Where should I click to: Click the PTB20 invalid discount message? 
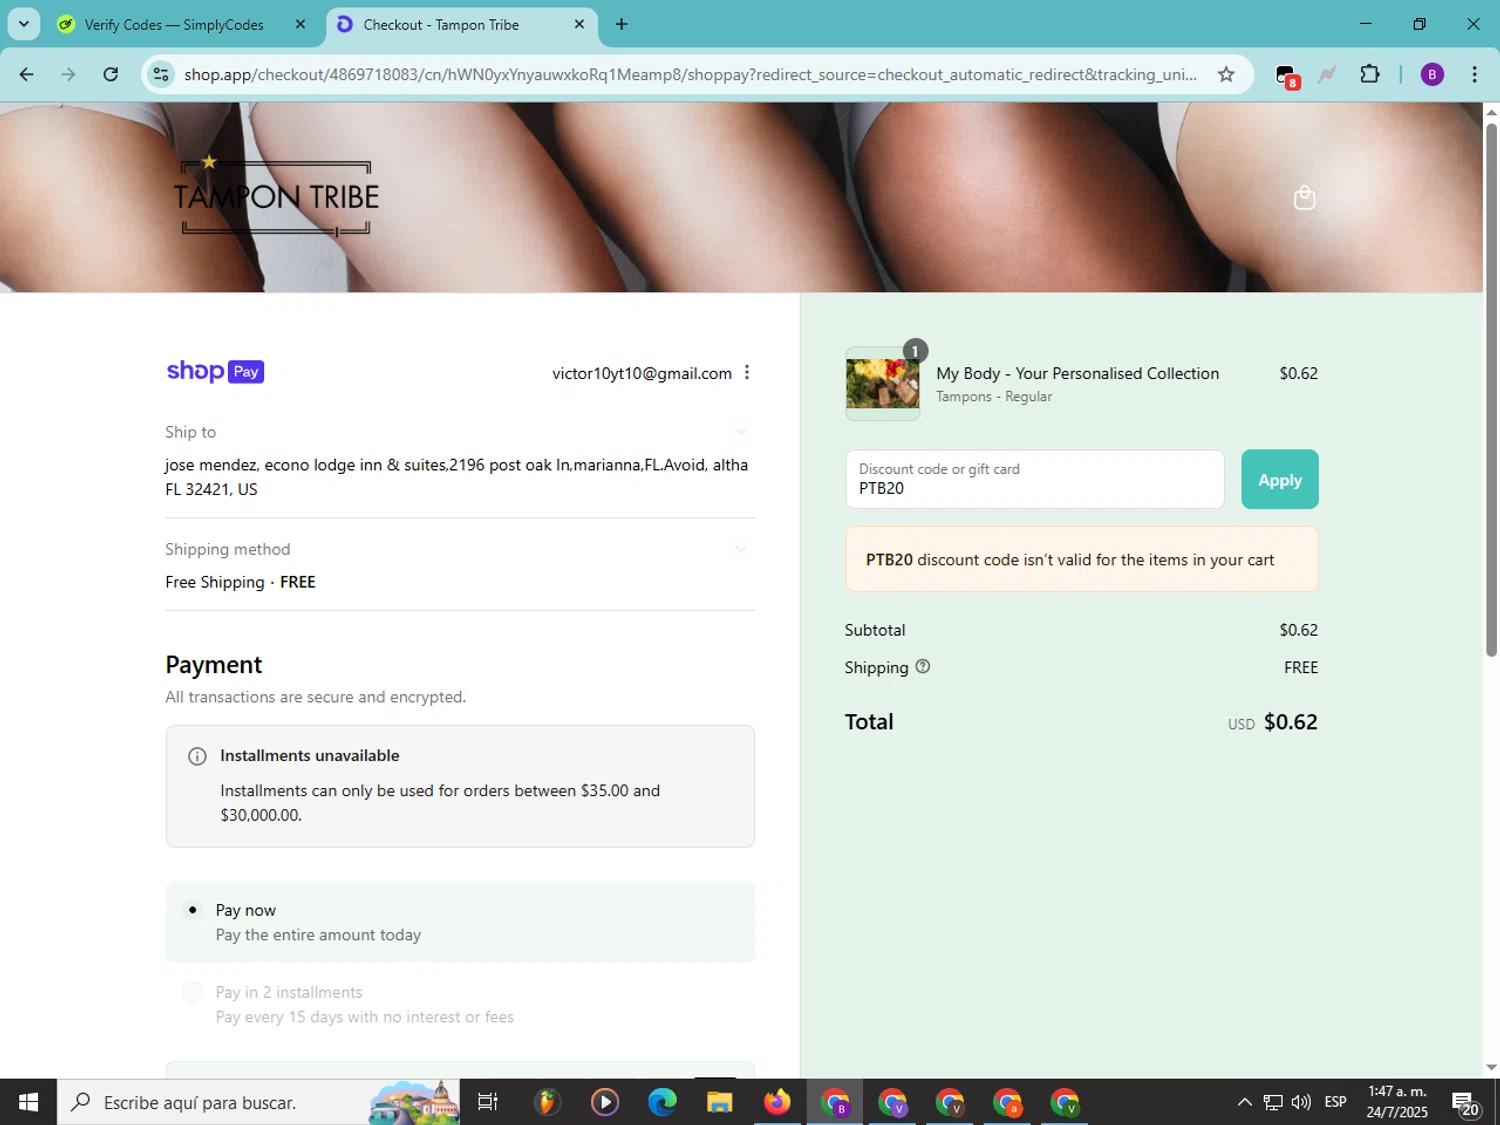tap(1082, 560)
